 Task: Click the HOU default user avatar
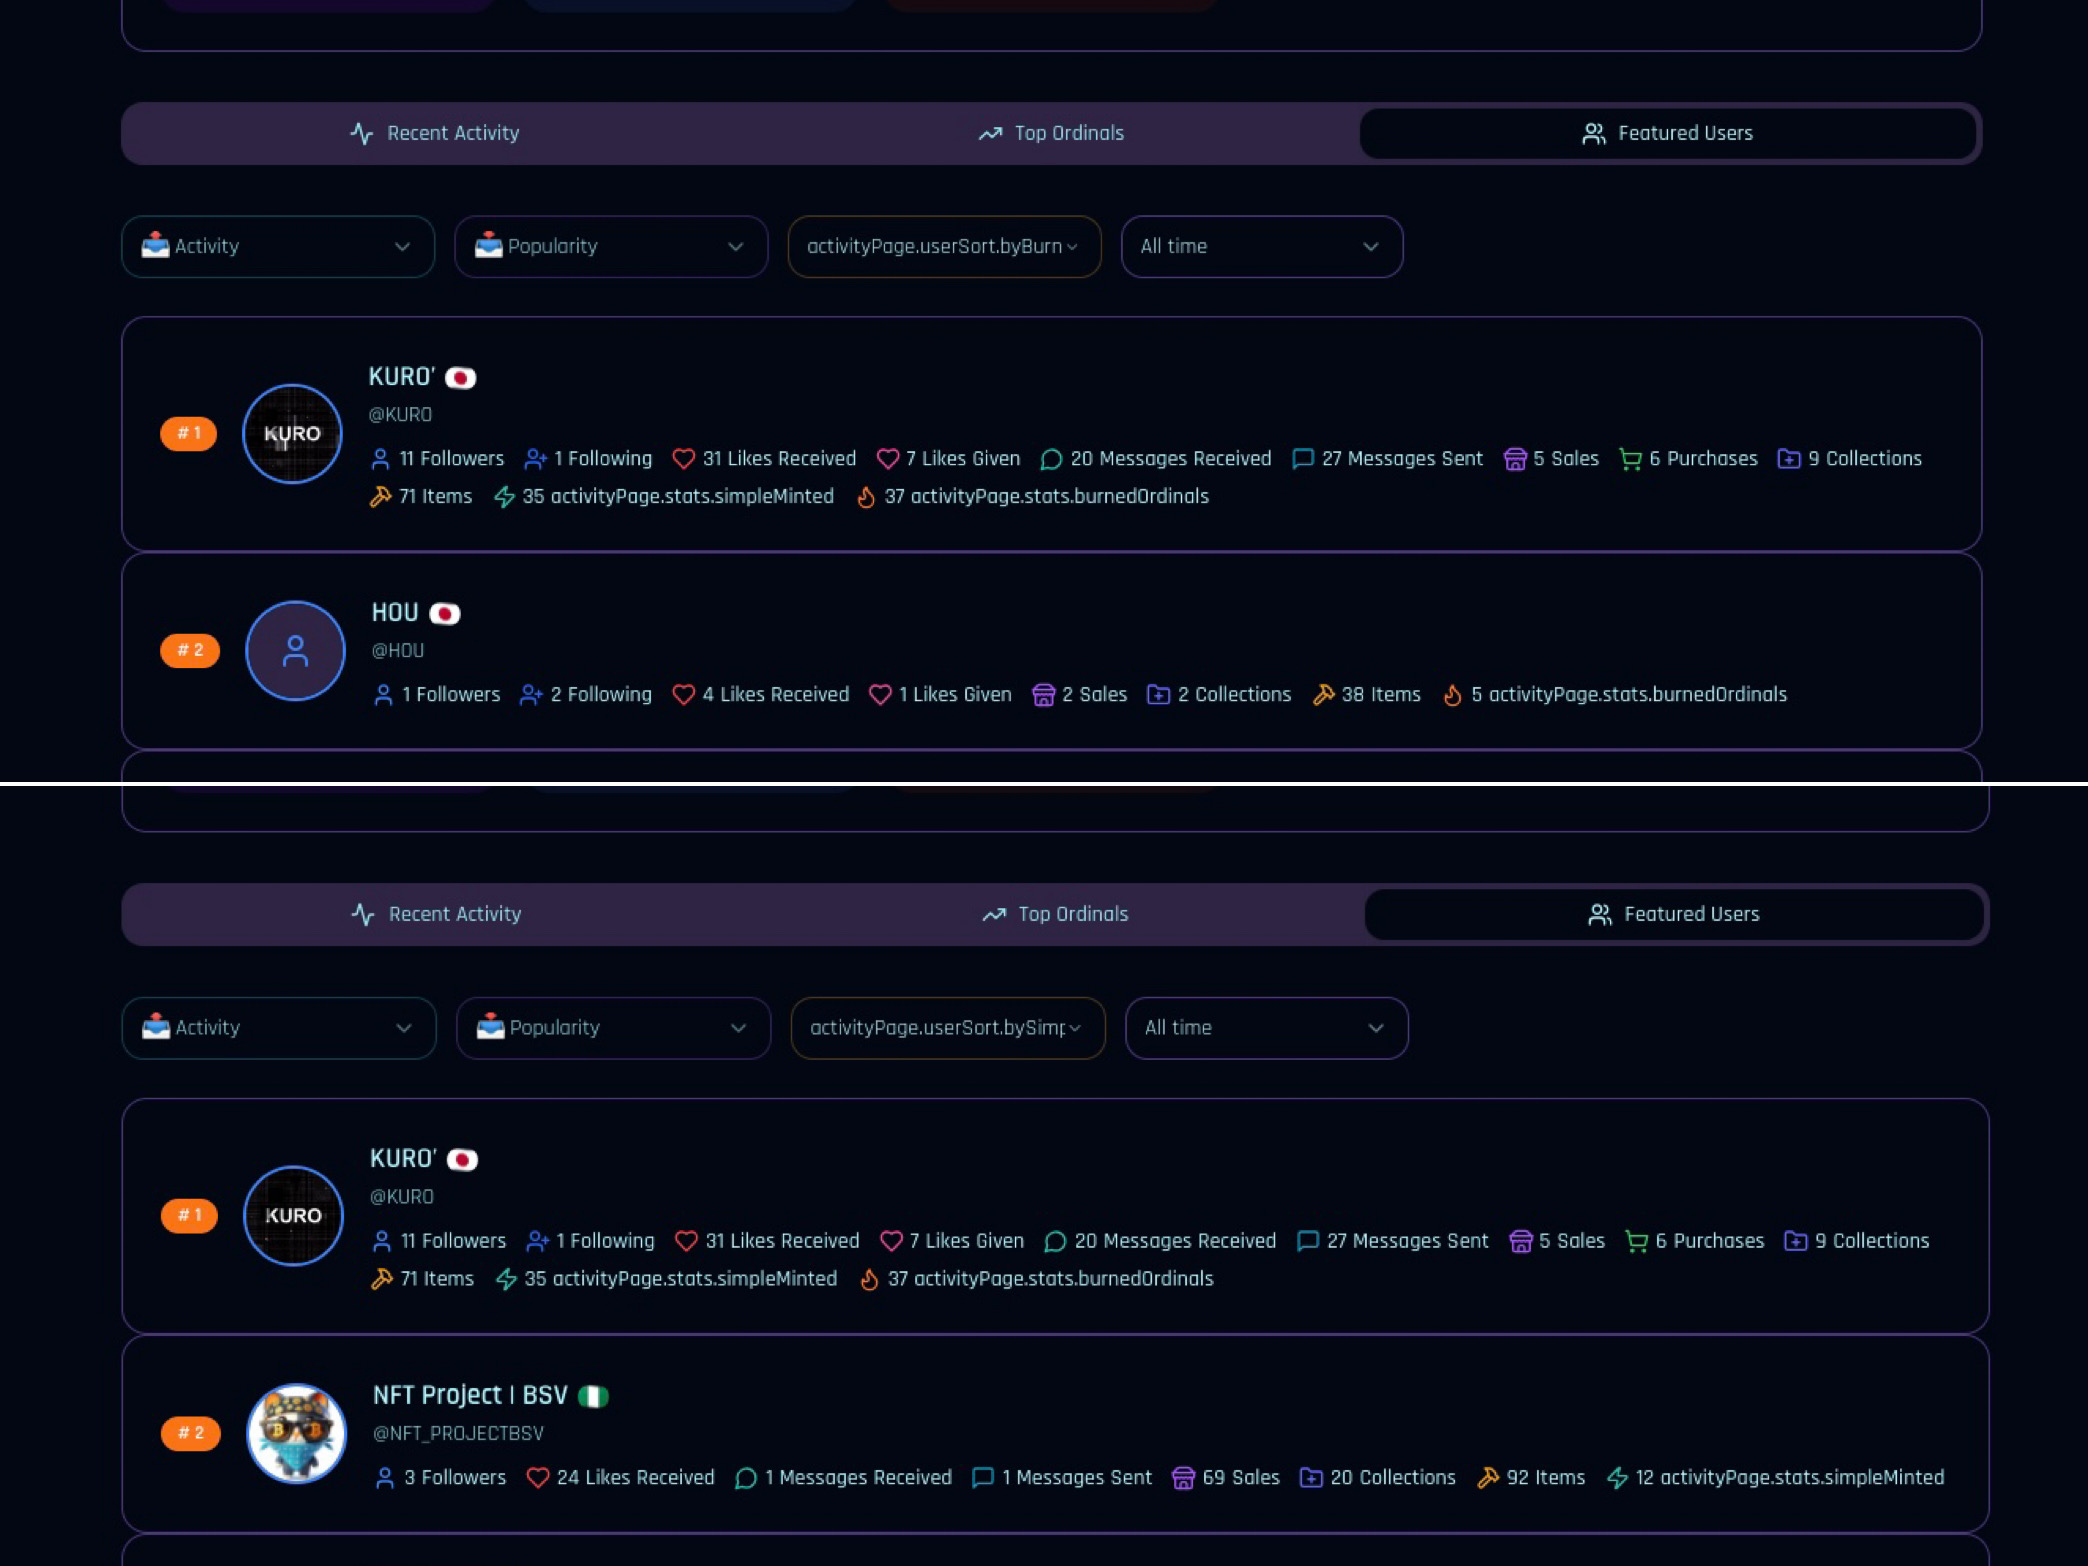tap(295, 651)
